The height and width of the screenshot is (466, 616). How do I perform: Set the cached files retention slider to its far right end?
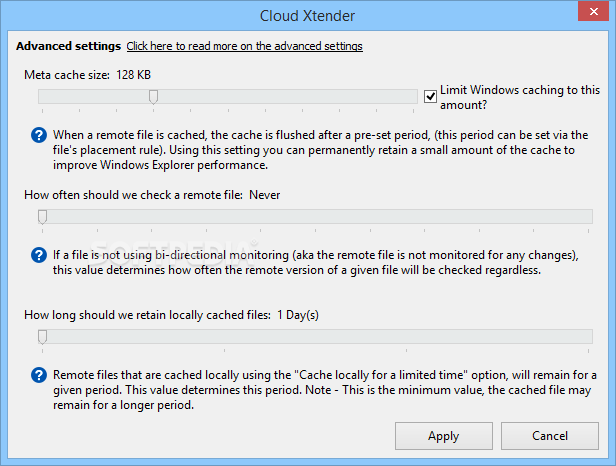588,337
